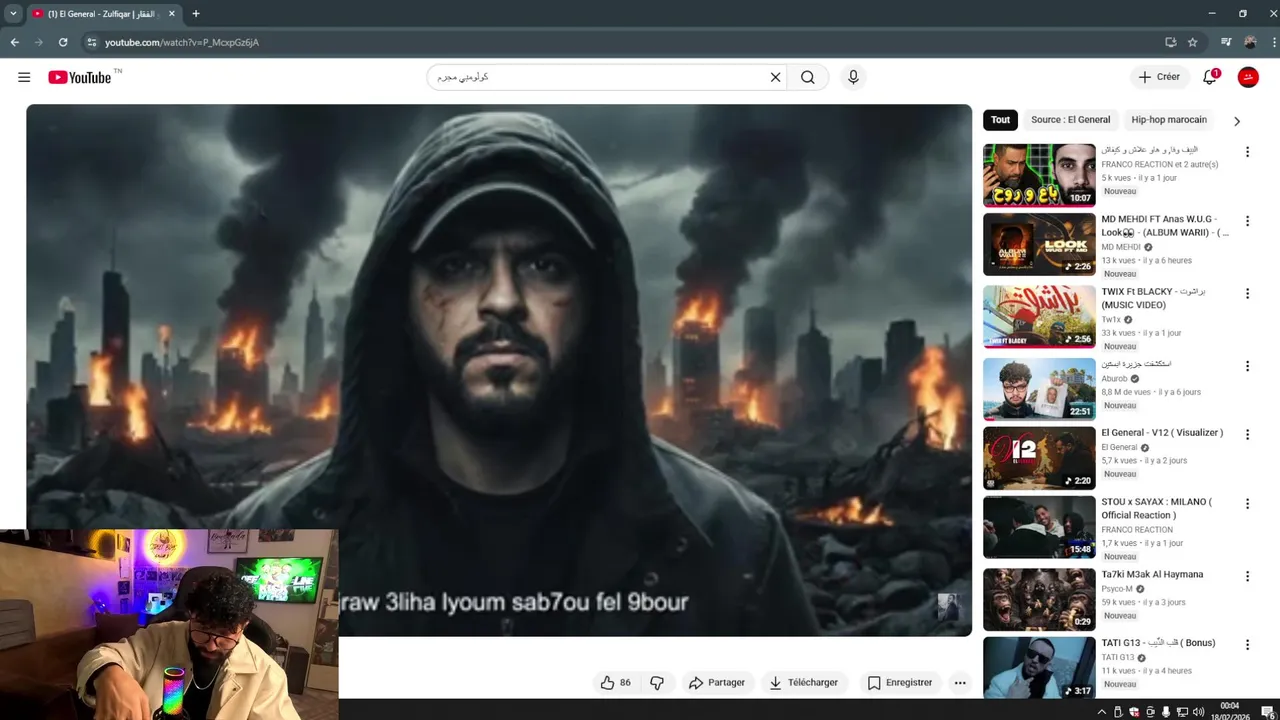Open the Psyco-M channel name
The width and height of the screenshot is (1280, 720).
1117,589
